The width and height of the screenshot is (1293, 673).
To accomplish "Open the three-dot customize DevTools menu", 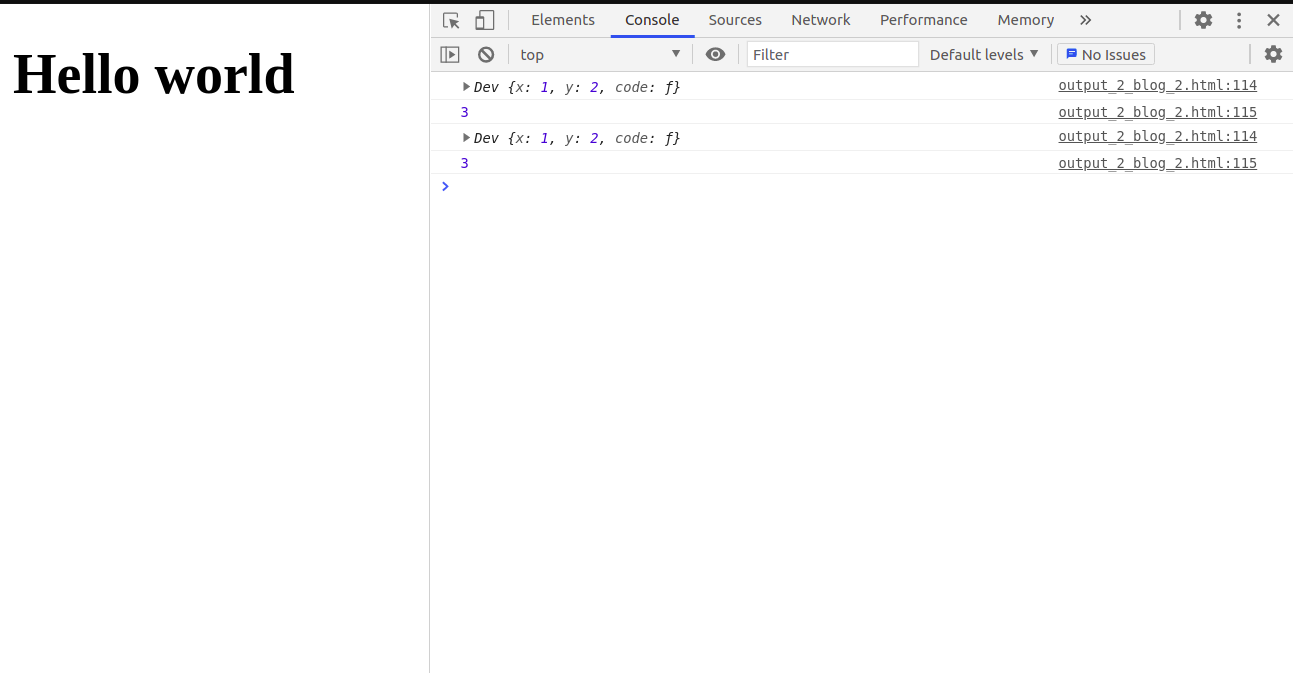I will (1239, 19).
